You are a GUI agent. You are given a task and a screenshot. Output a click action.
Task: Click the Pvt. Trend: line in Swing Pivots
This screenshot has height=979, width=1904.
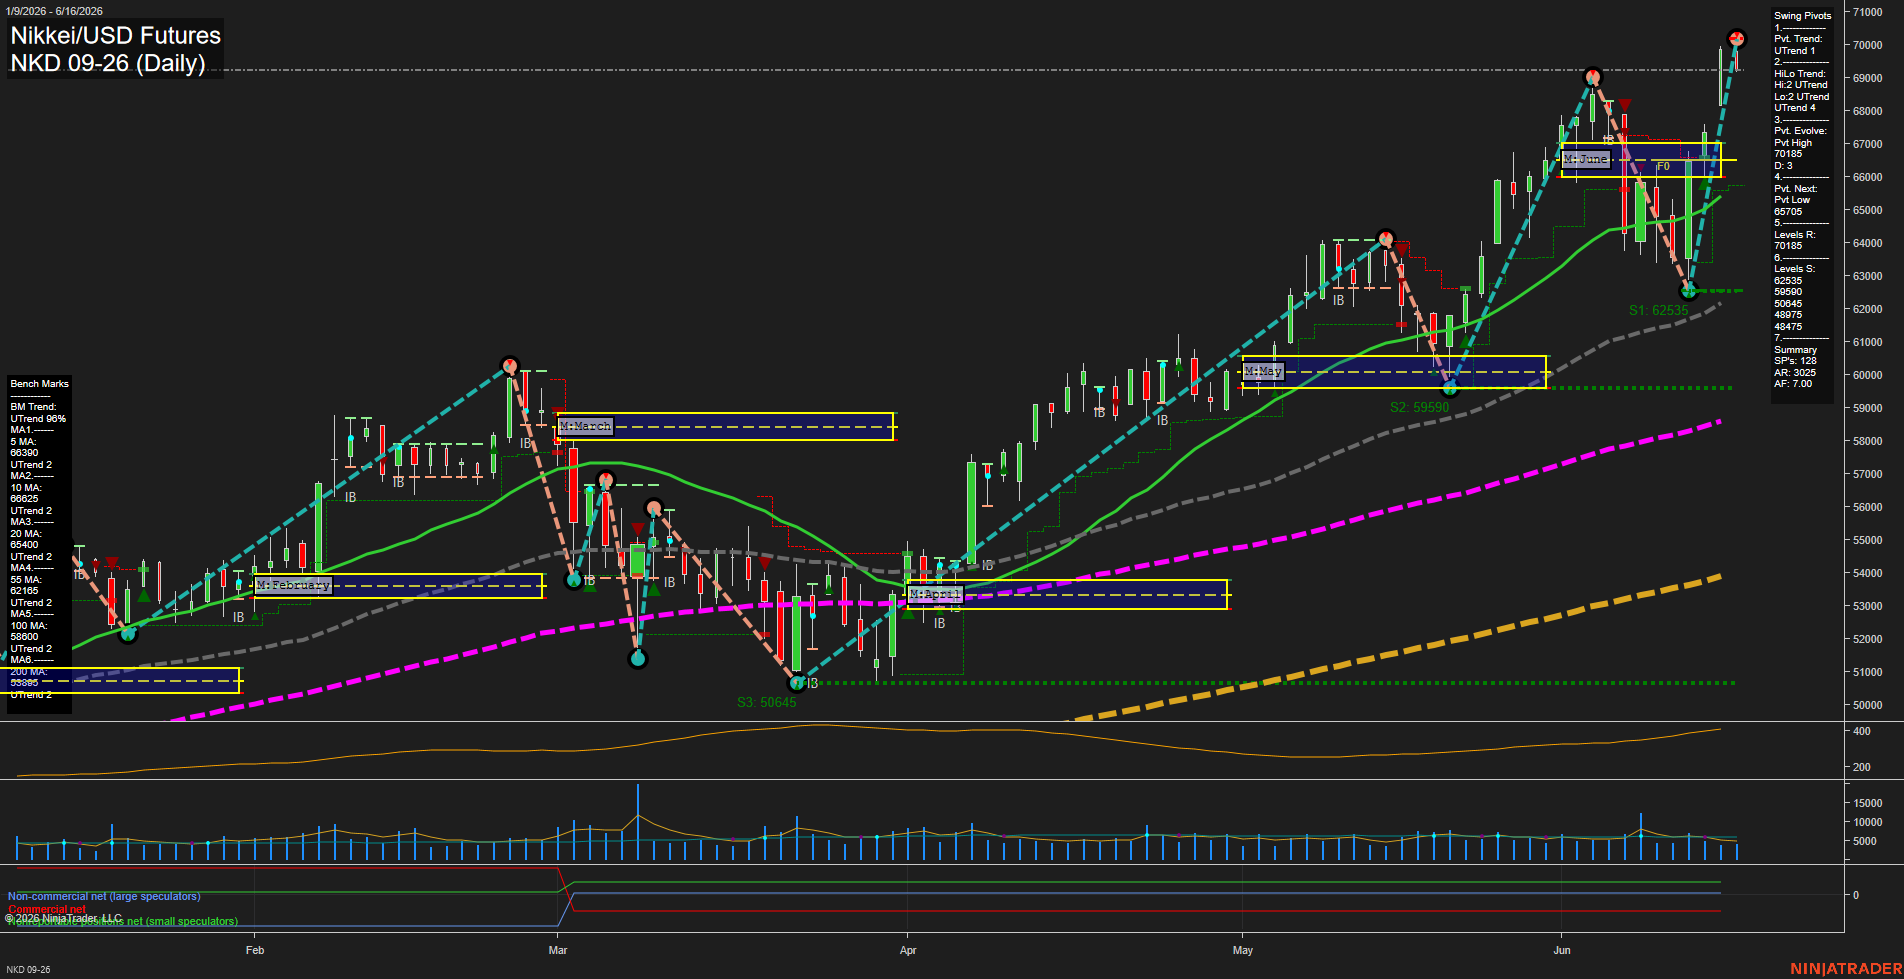pyautogui.click(x=1798, y=39)
